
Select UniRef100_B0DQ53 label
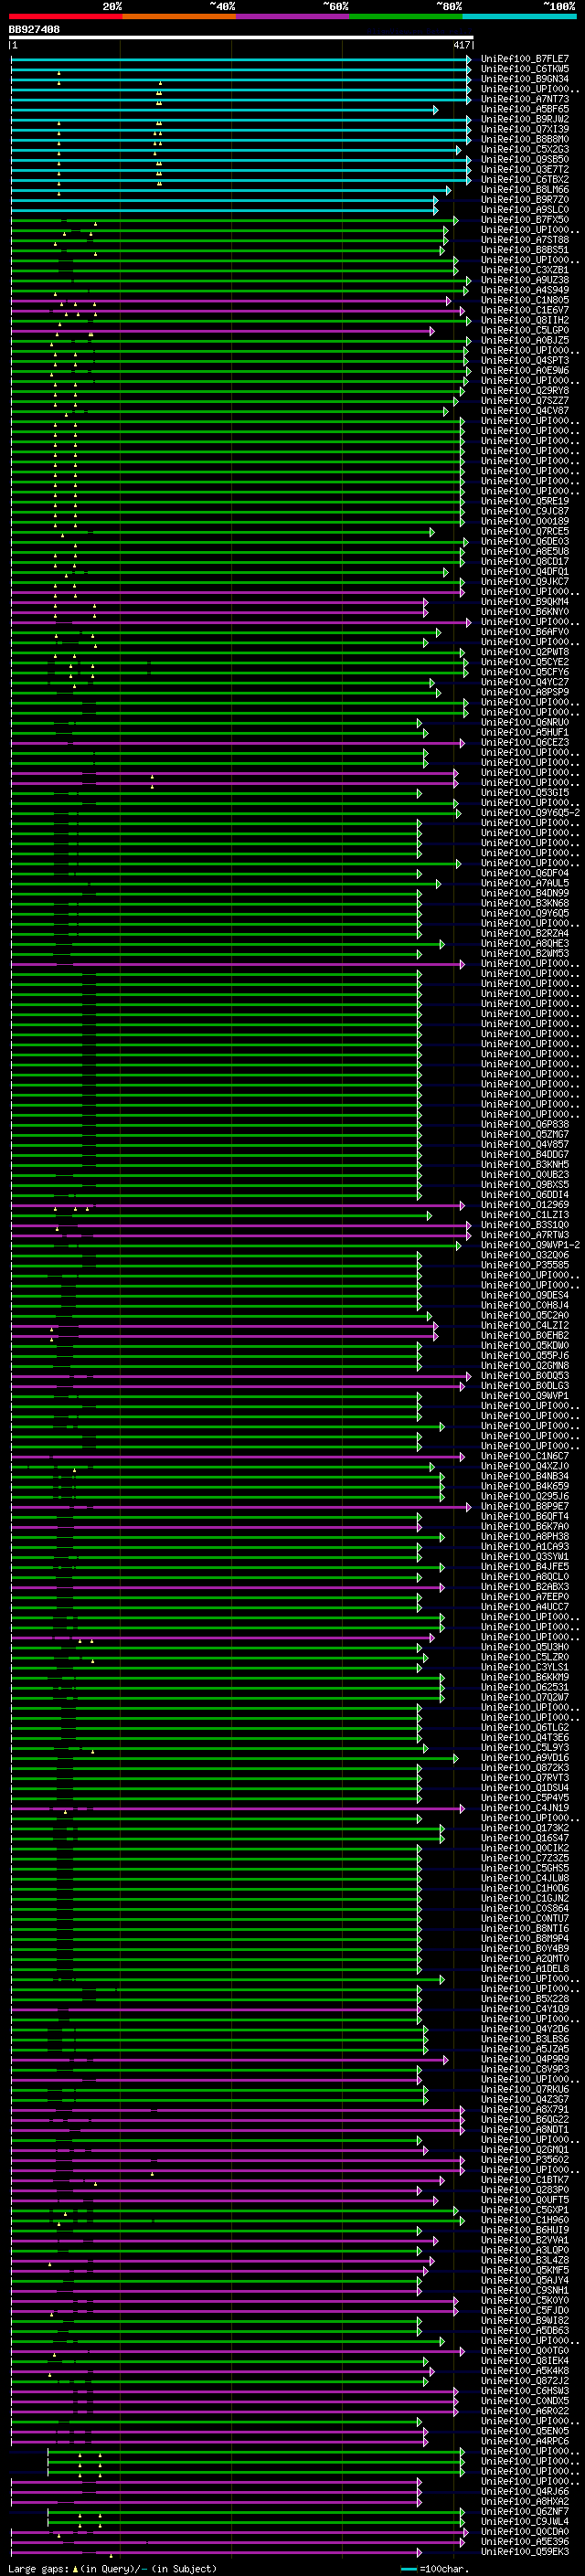[x=525, y=1376]
